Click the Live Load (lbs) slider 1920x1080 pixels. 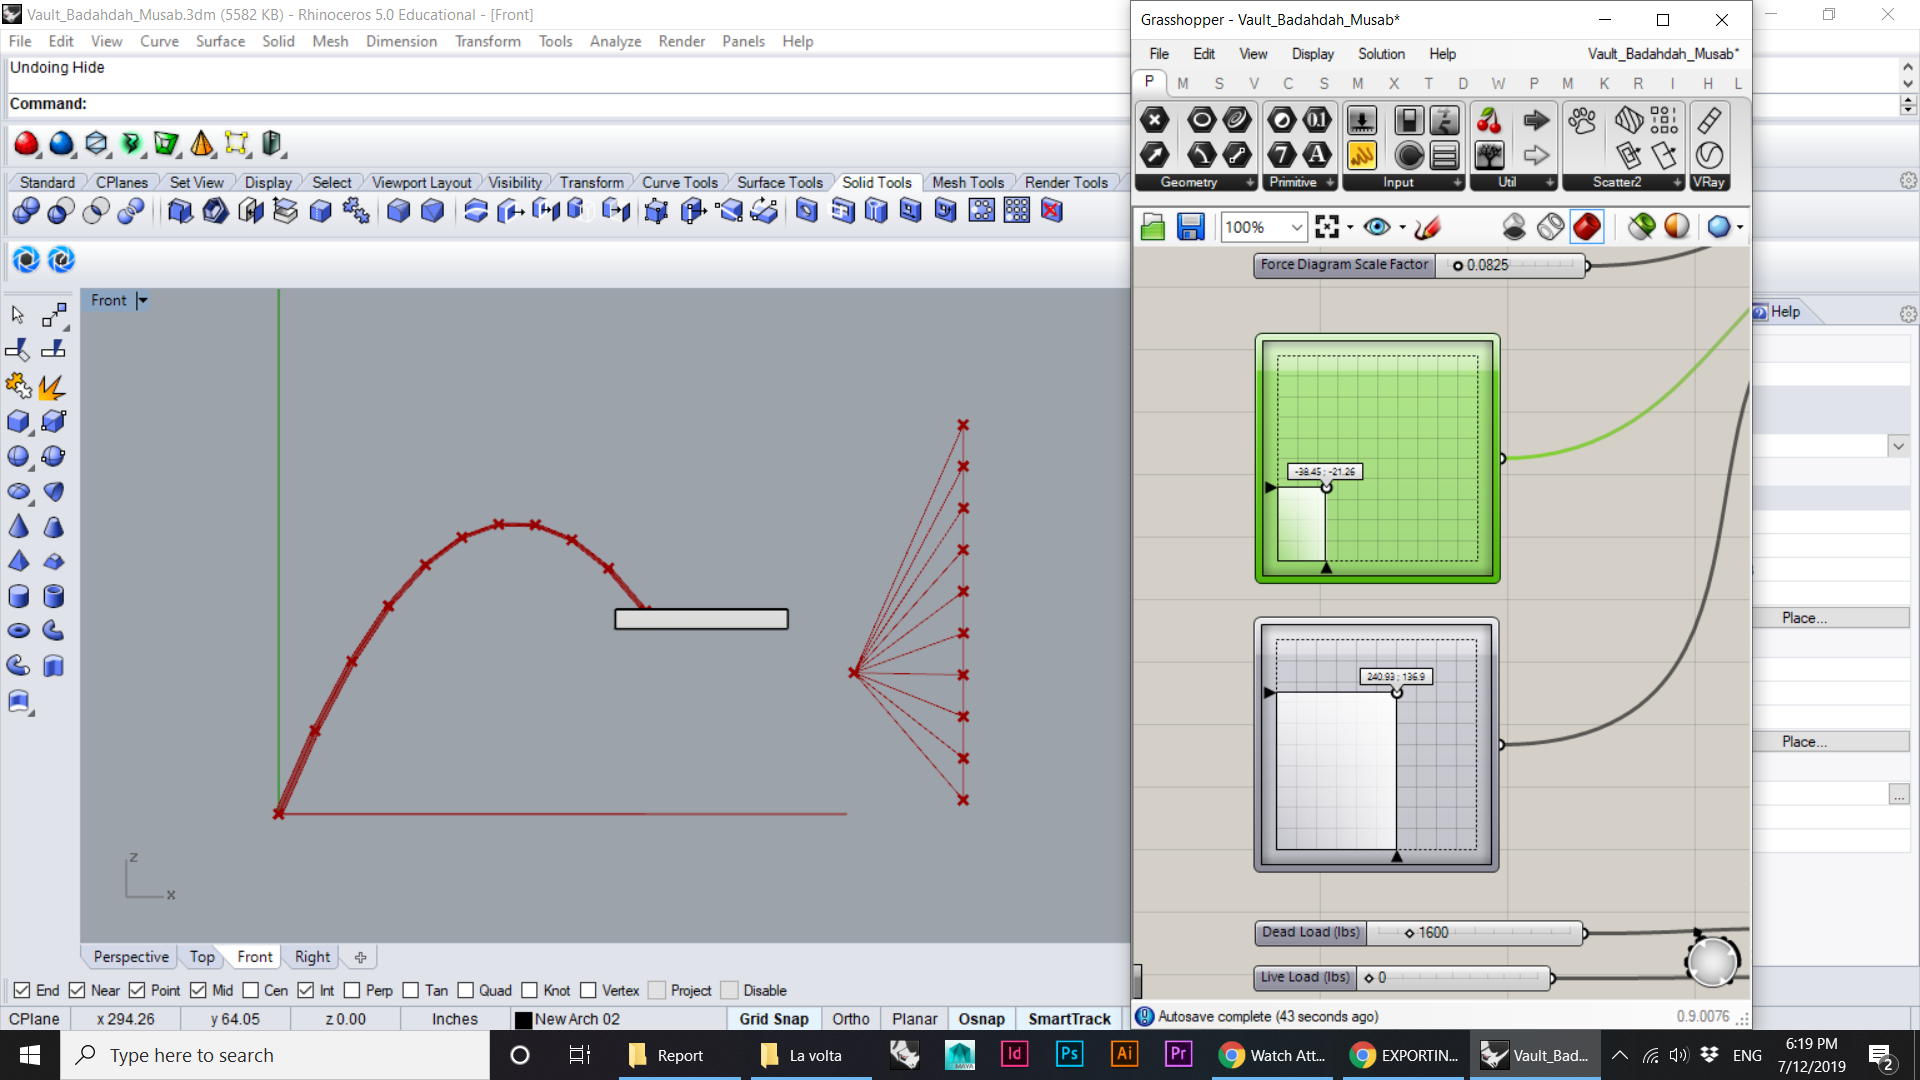1403,978
